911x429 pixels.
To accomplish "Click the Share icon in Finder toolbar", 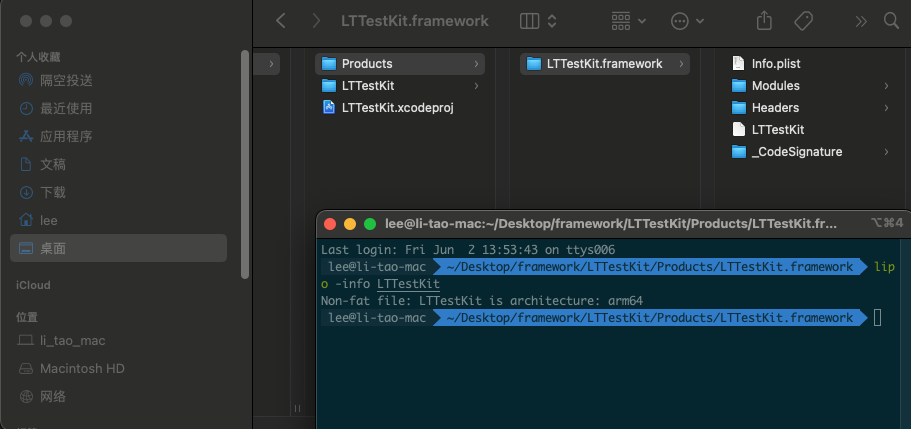I will tap(764, 21).
